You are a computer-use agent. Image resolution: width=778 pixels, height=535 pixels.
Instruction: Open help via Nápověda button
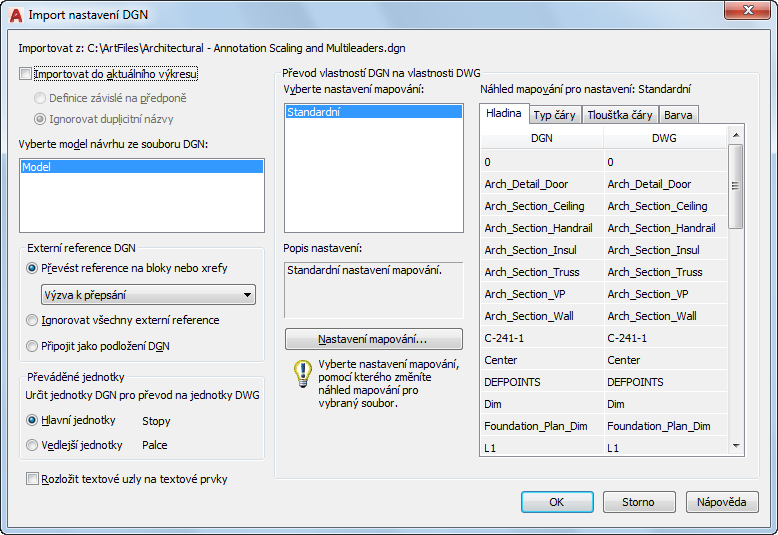722,502
